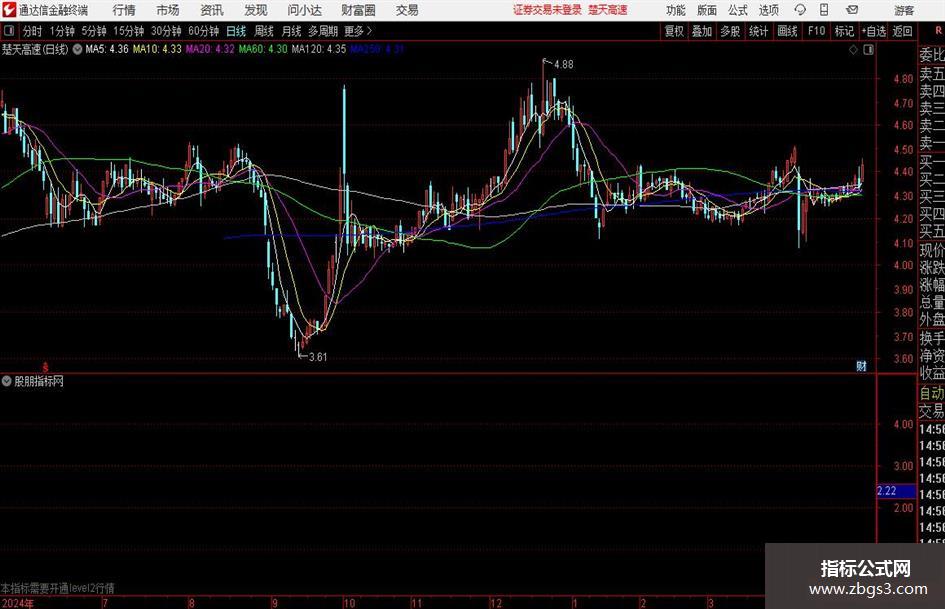Image resolution: width=945 pixels, height=609 pixels.
Task: Open the envelope message icon
Action: tap(852, 10)
